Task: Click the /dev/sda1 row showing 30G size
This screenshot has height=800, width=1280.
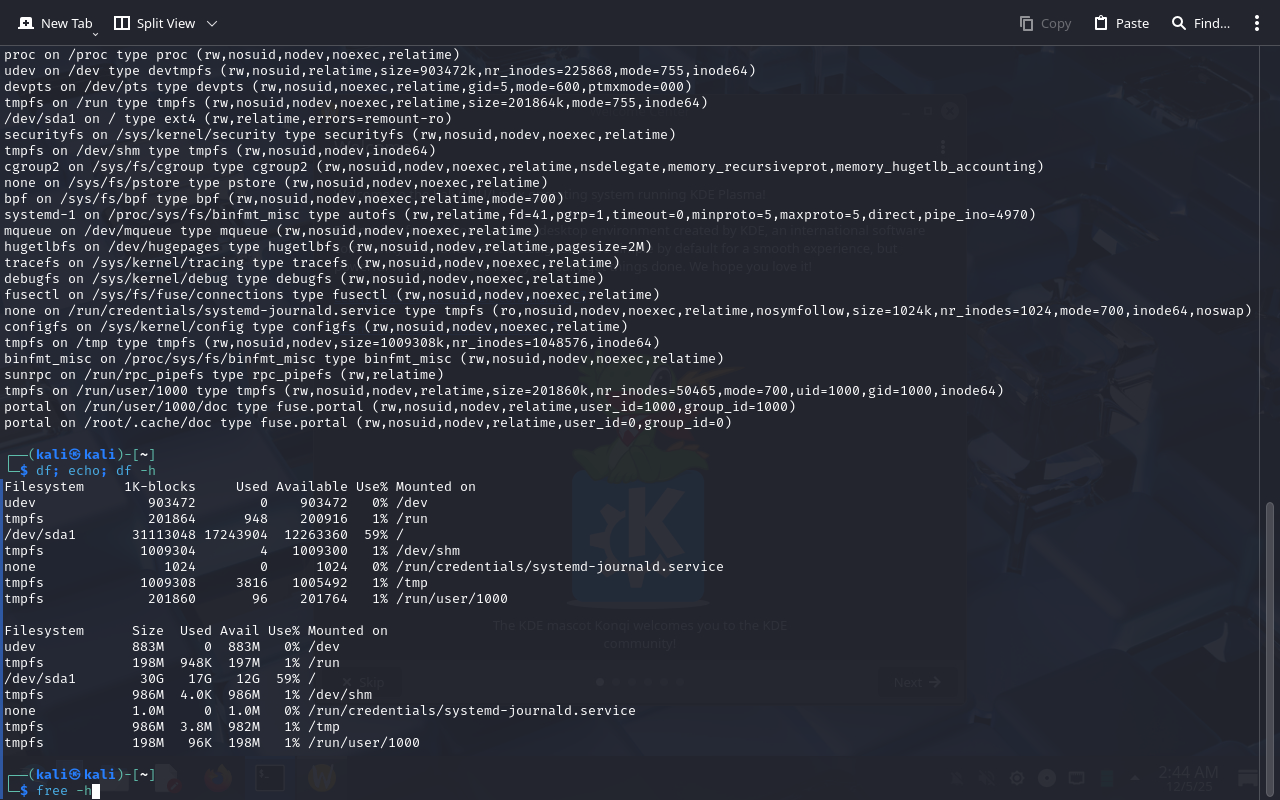Action: pos(200,678)
